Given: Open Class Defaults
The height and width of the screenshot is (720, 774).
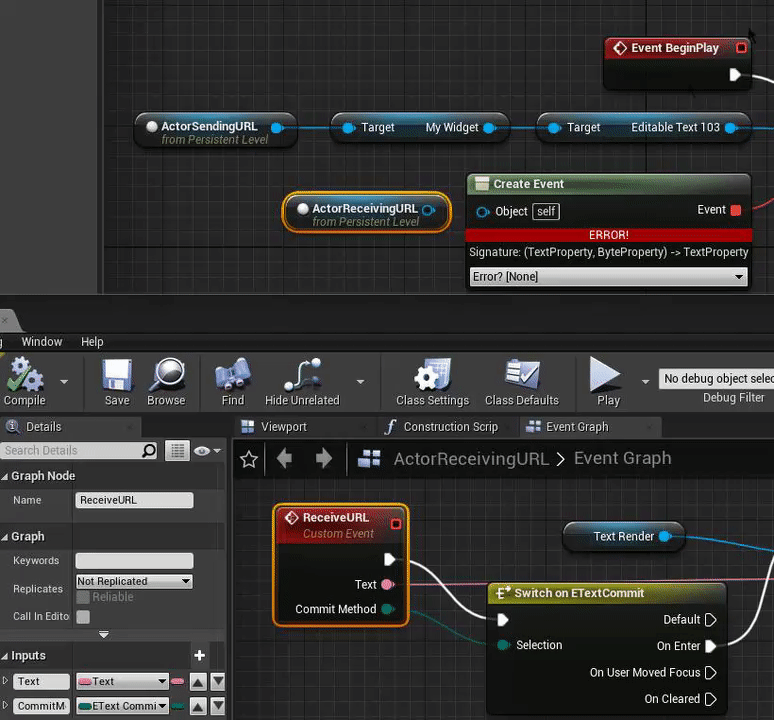Looking at the screenshot, I should coord(522,381).
